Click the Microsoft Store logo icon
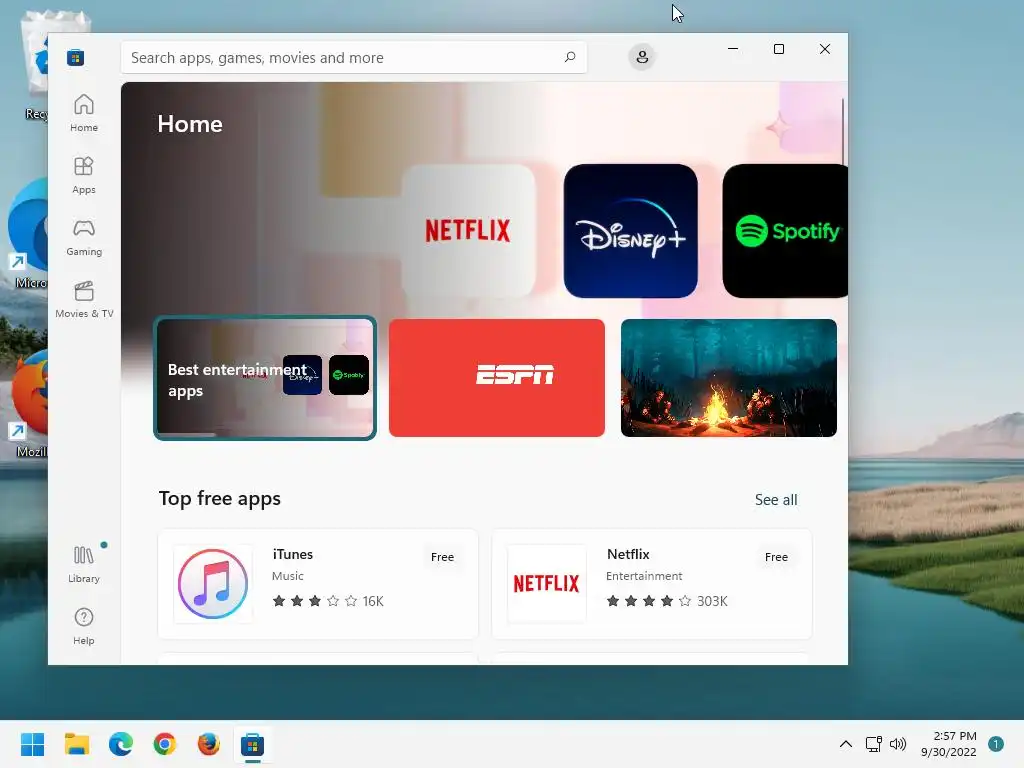This screenshot has width=1024, height=768. pos(75,57)
